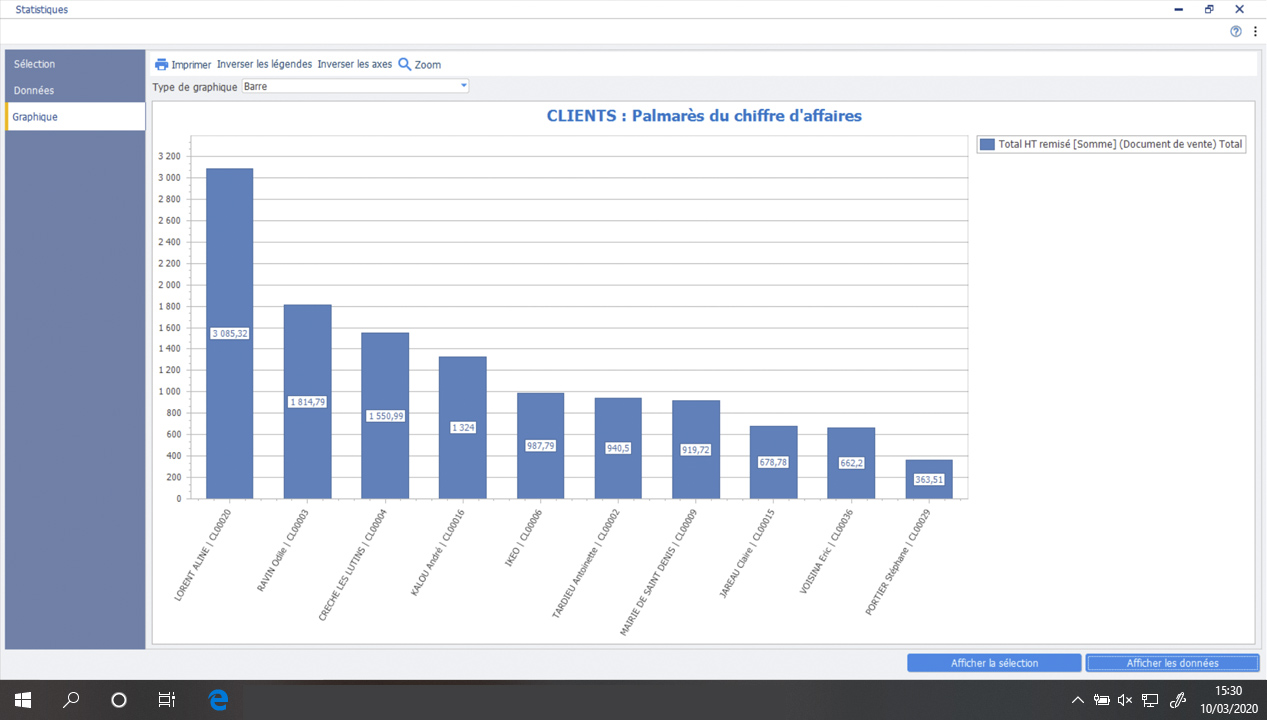Switch to the Sélection tab

(35, 64)
